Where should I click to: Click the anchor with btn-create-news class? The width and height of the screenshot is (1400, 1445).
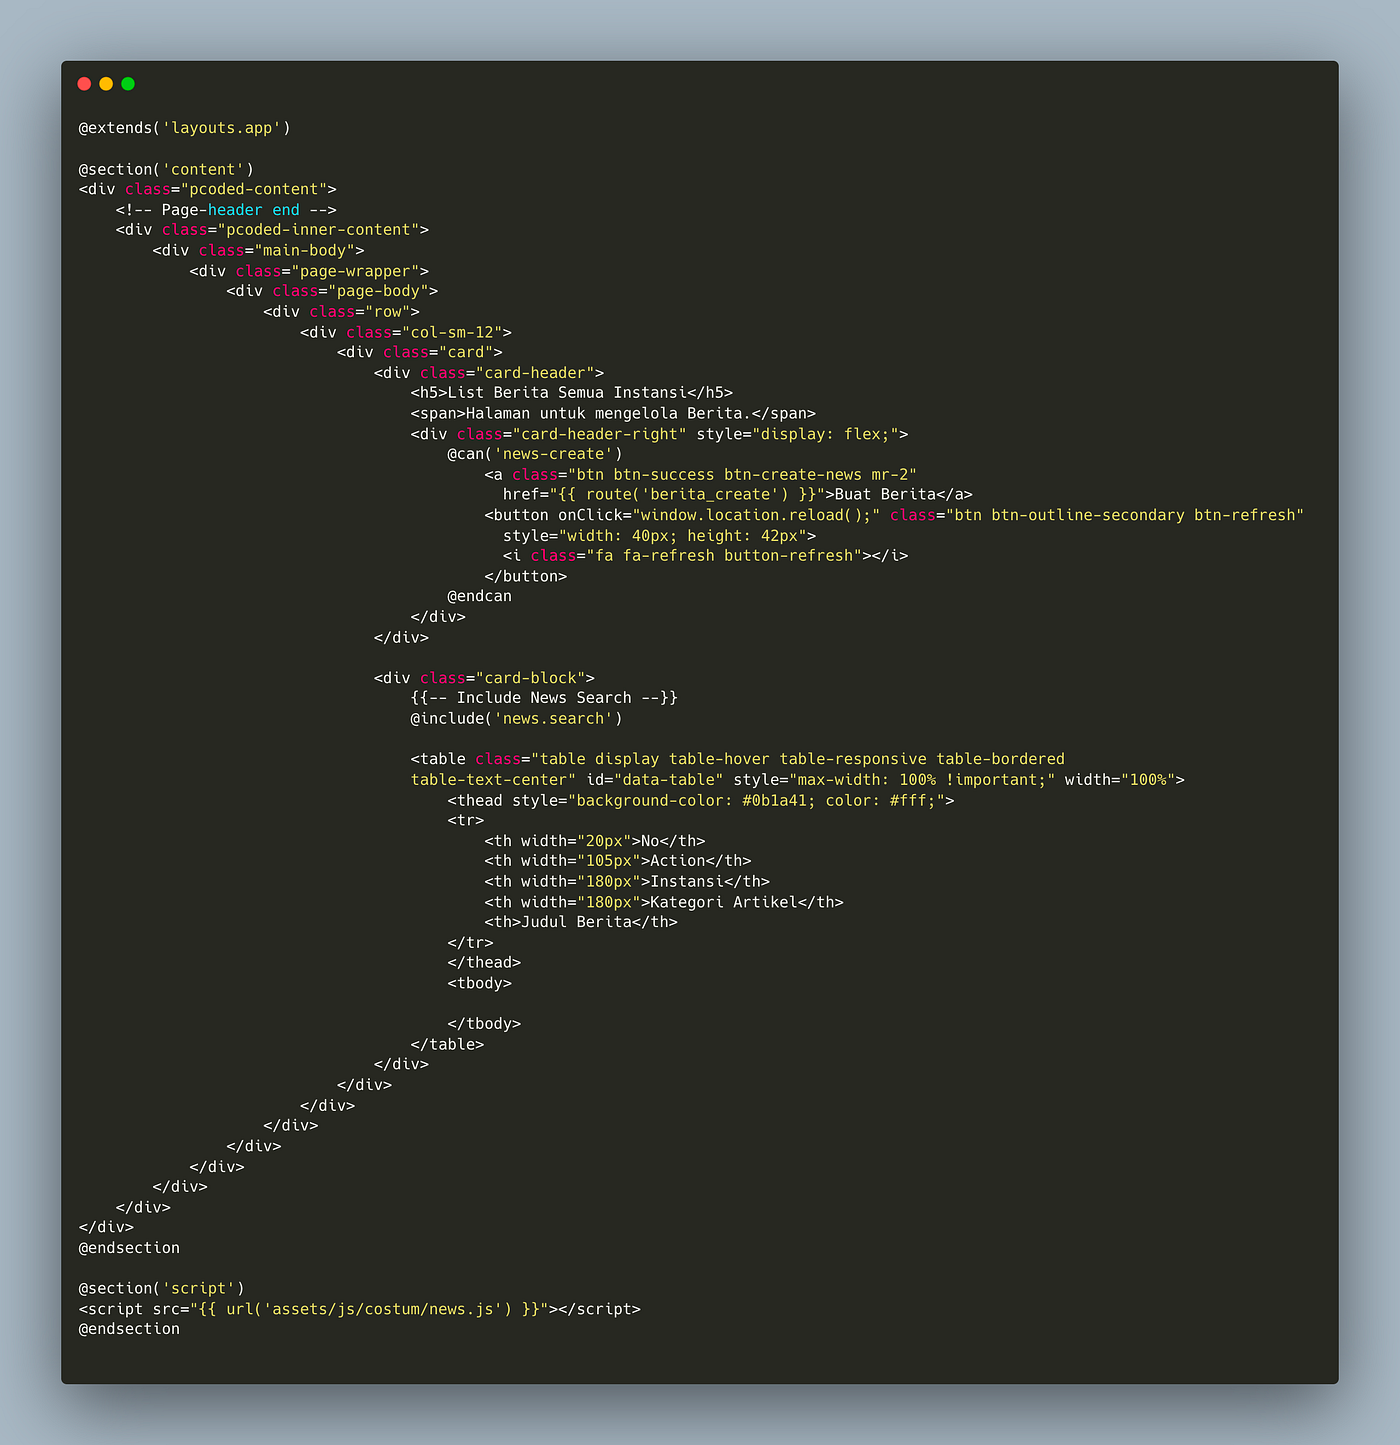(x=700, y=474)
